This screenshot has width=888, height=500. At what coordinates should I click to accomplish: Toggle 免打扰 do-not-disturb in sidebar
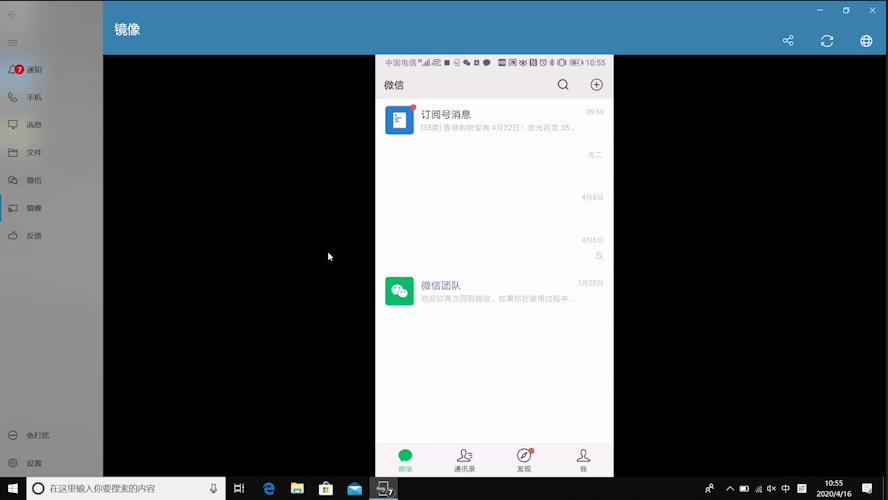tap(51, 435)
